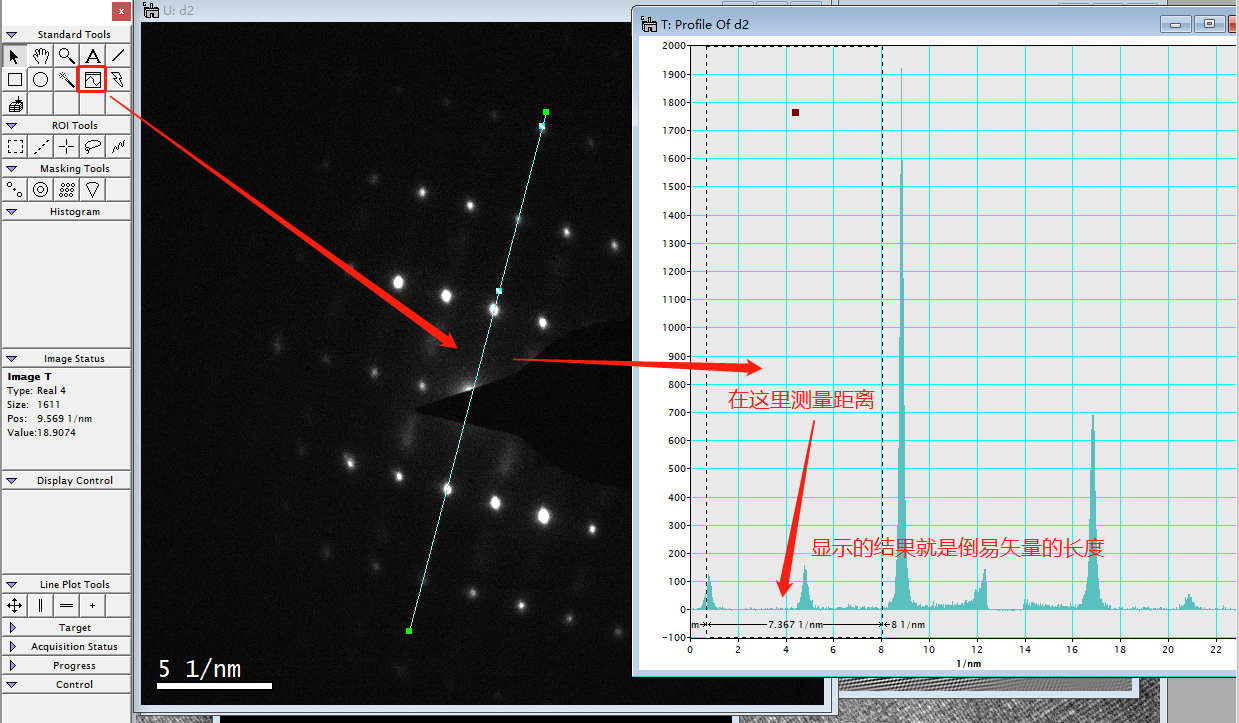
Task: Select the line plot move tool
Action: [x=14, y=605]
